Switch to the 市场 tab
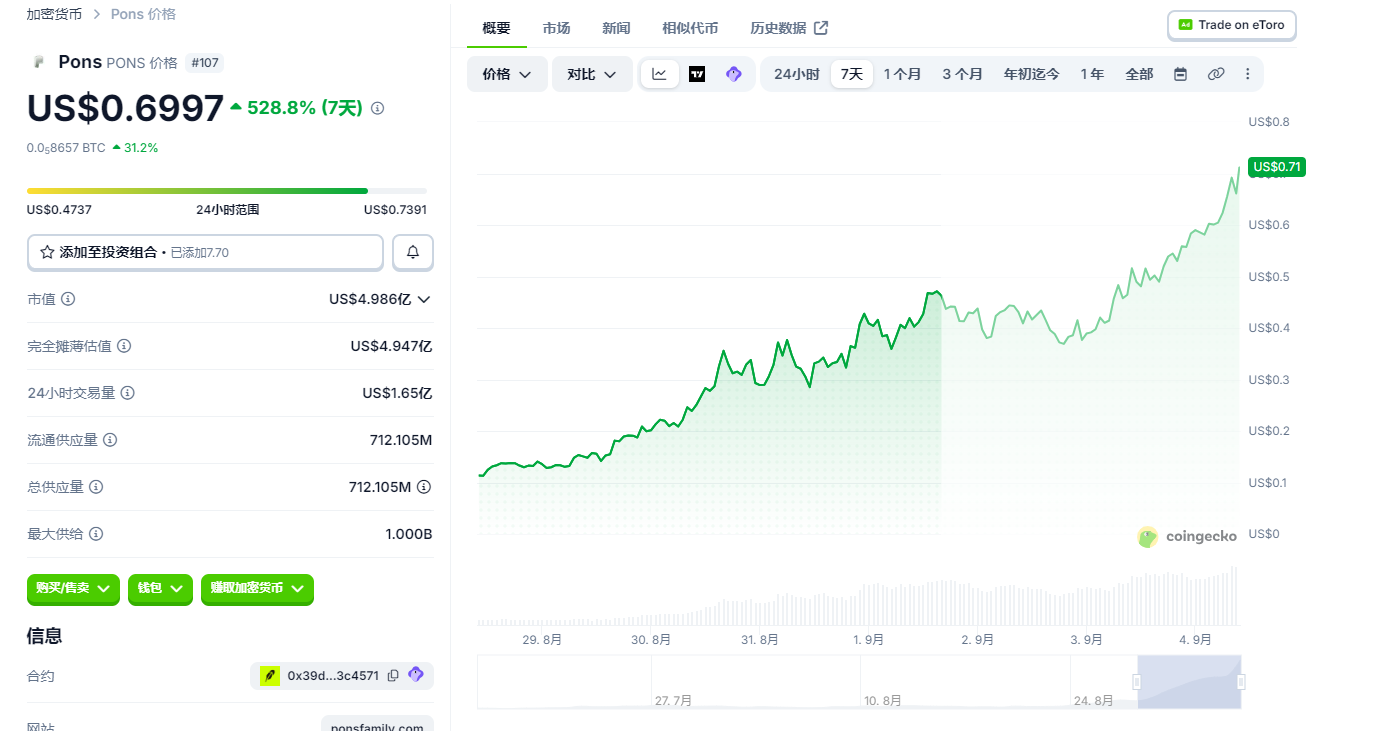 557,28
